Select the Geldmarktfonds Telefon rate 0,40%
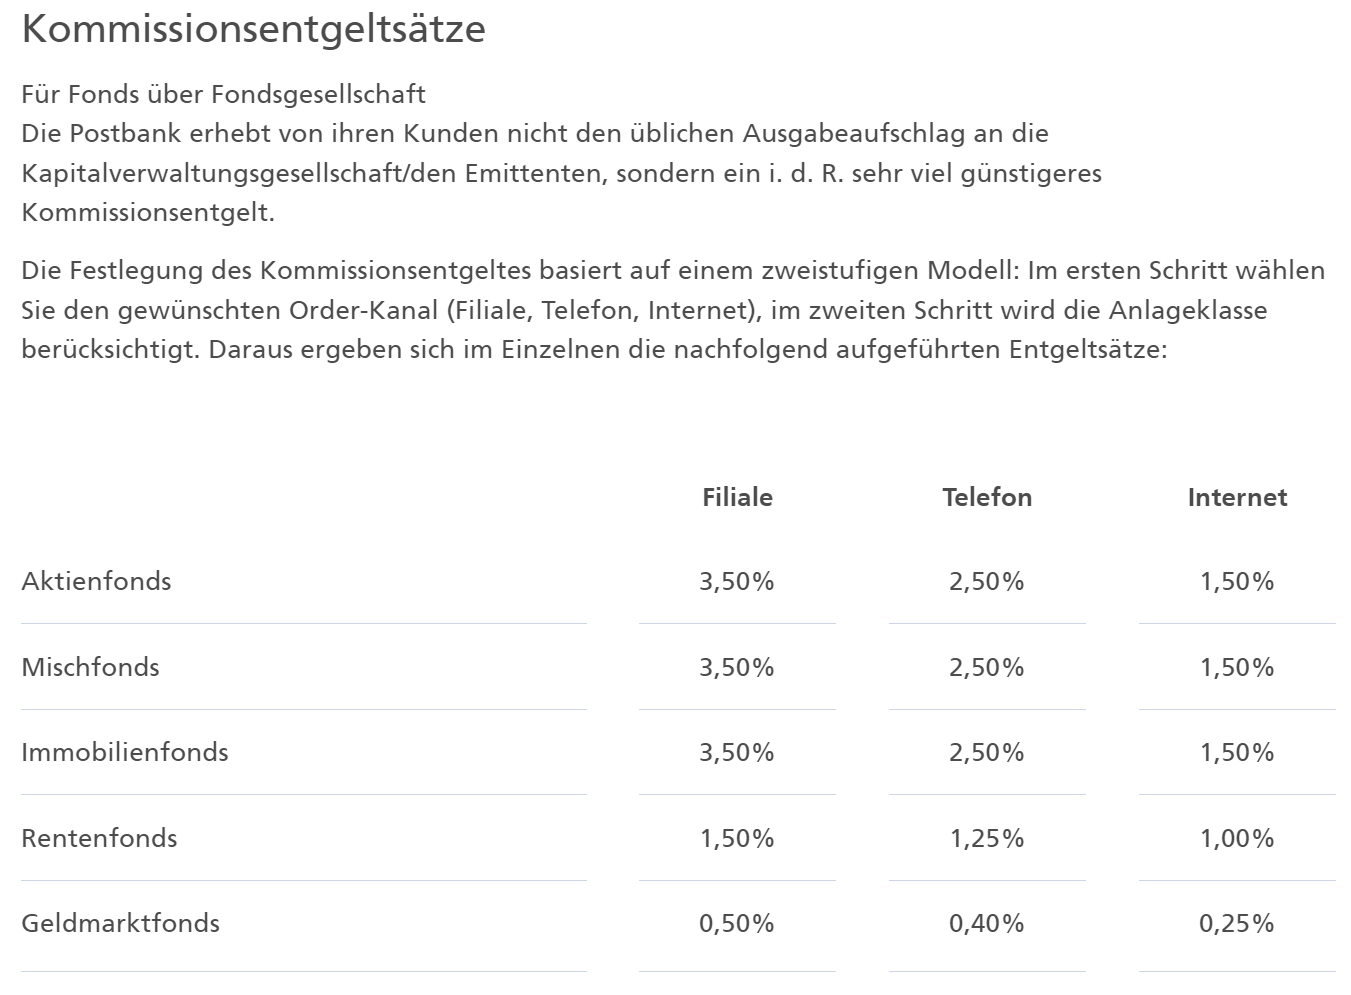 [x=987, y=923]
